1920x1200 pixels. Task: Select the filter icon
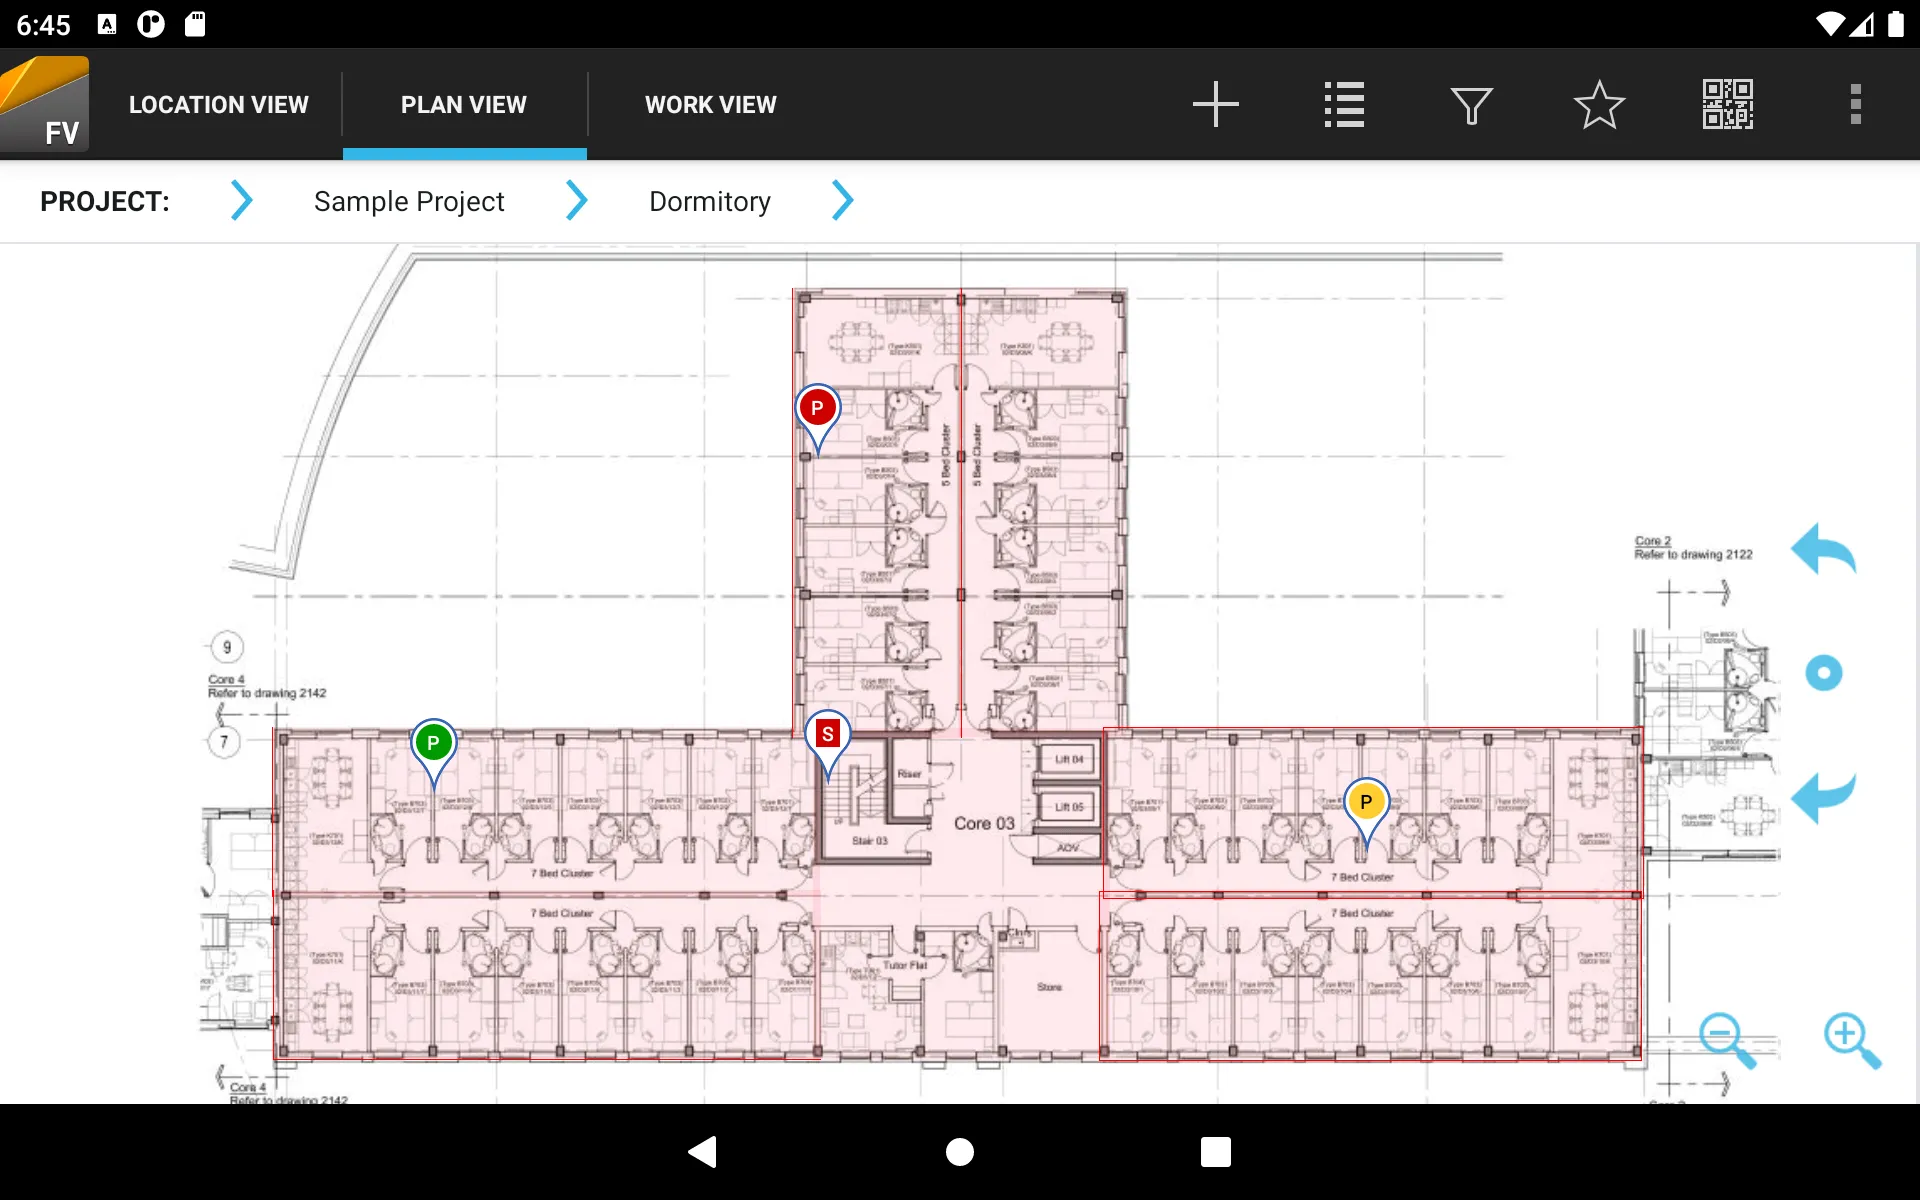1472,104
